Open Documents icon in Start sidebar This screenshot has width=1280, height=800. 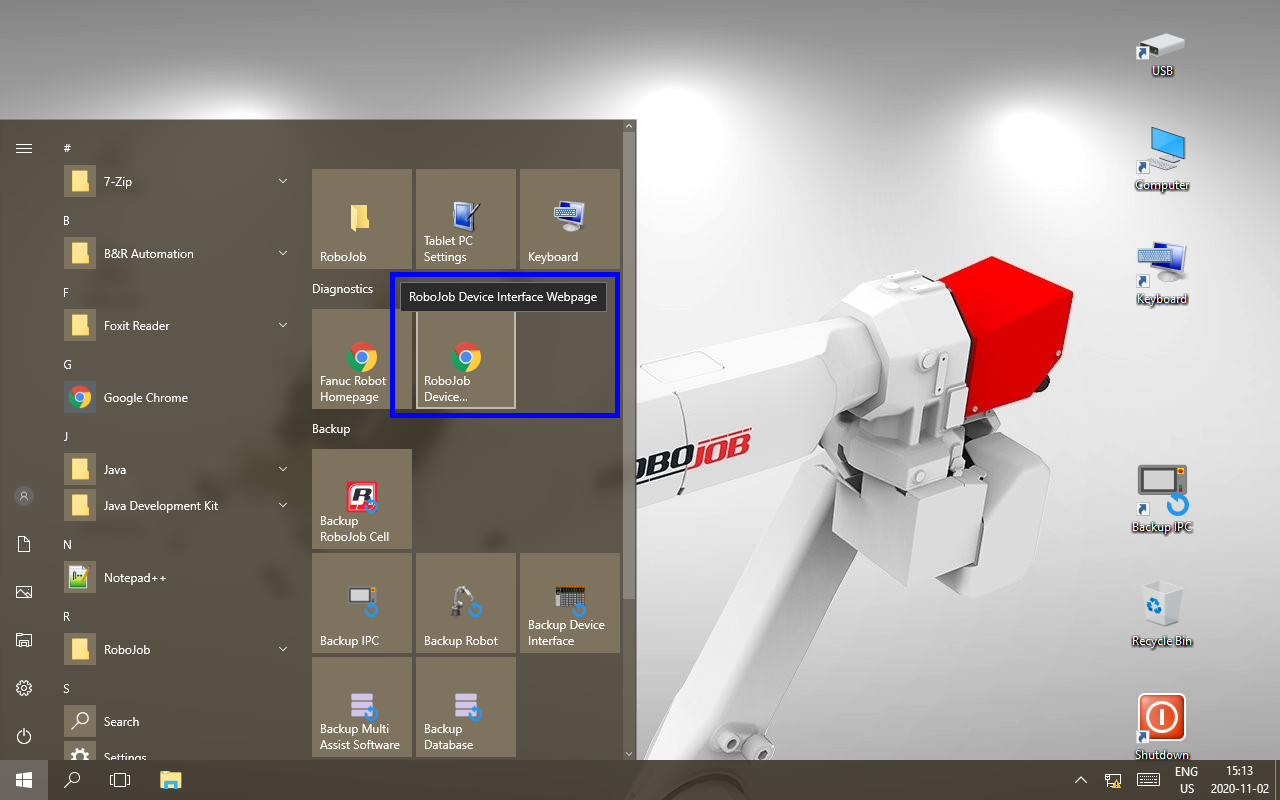(24, 544)
